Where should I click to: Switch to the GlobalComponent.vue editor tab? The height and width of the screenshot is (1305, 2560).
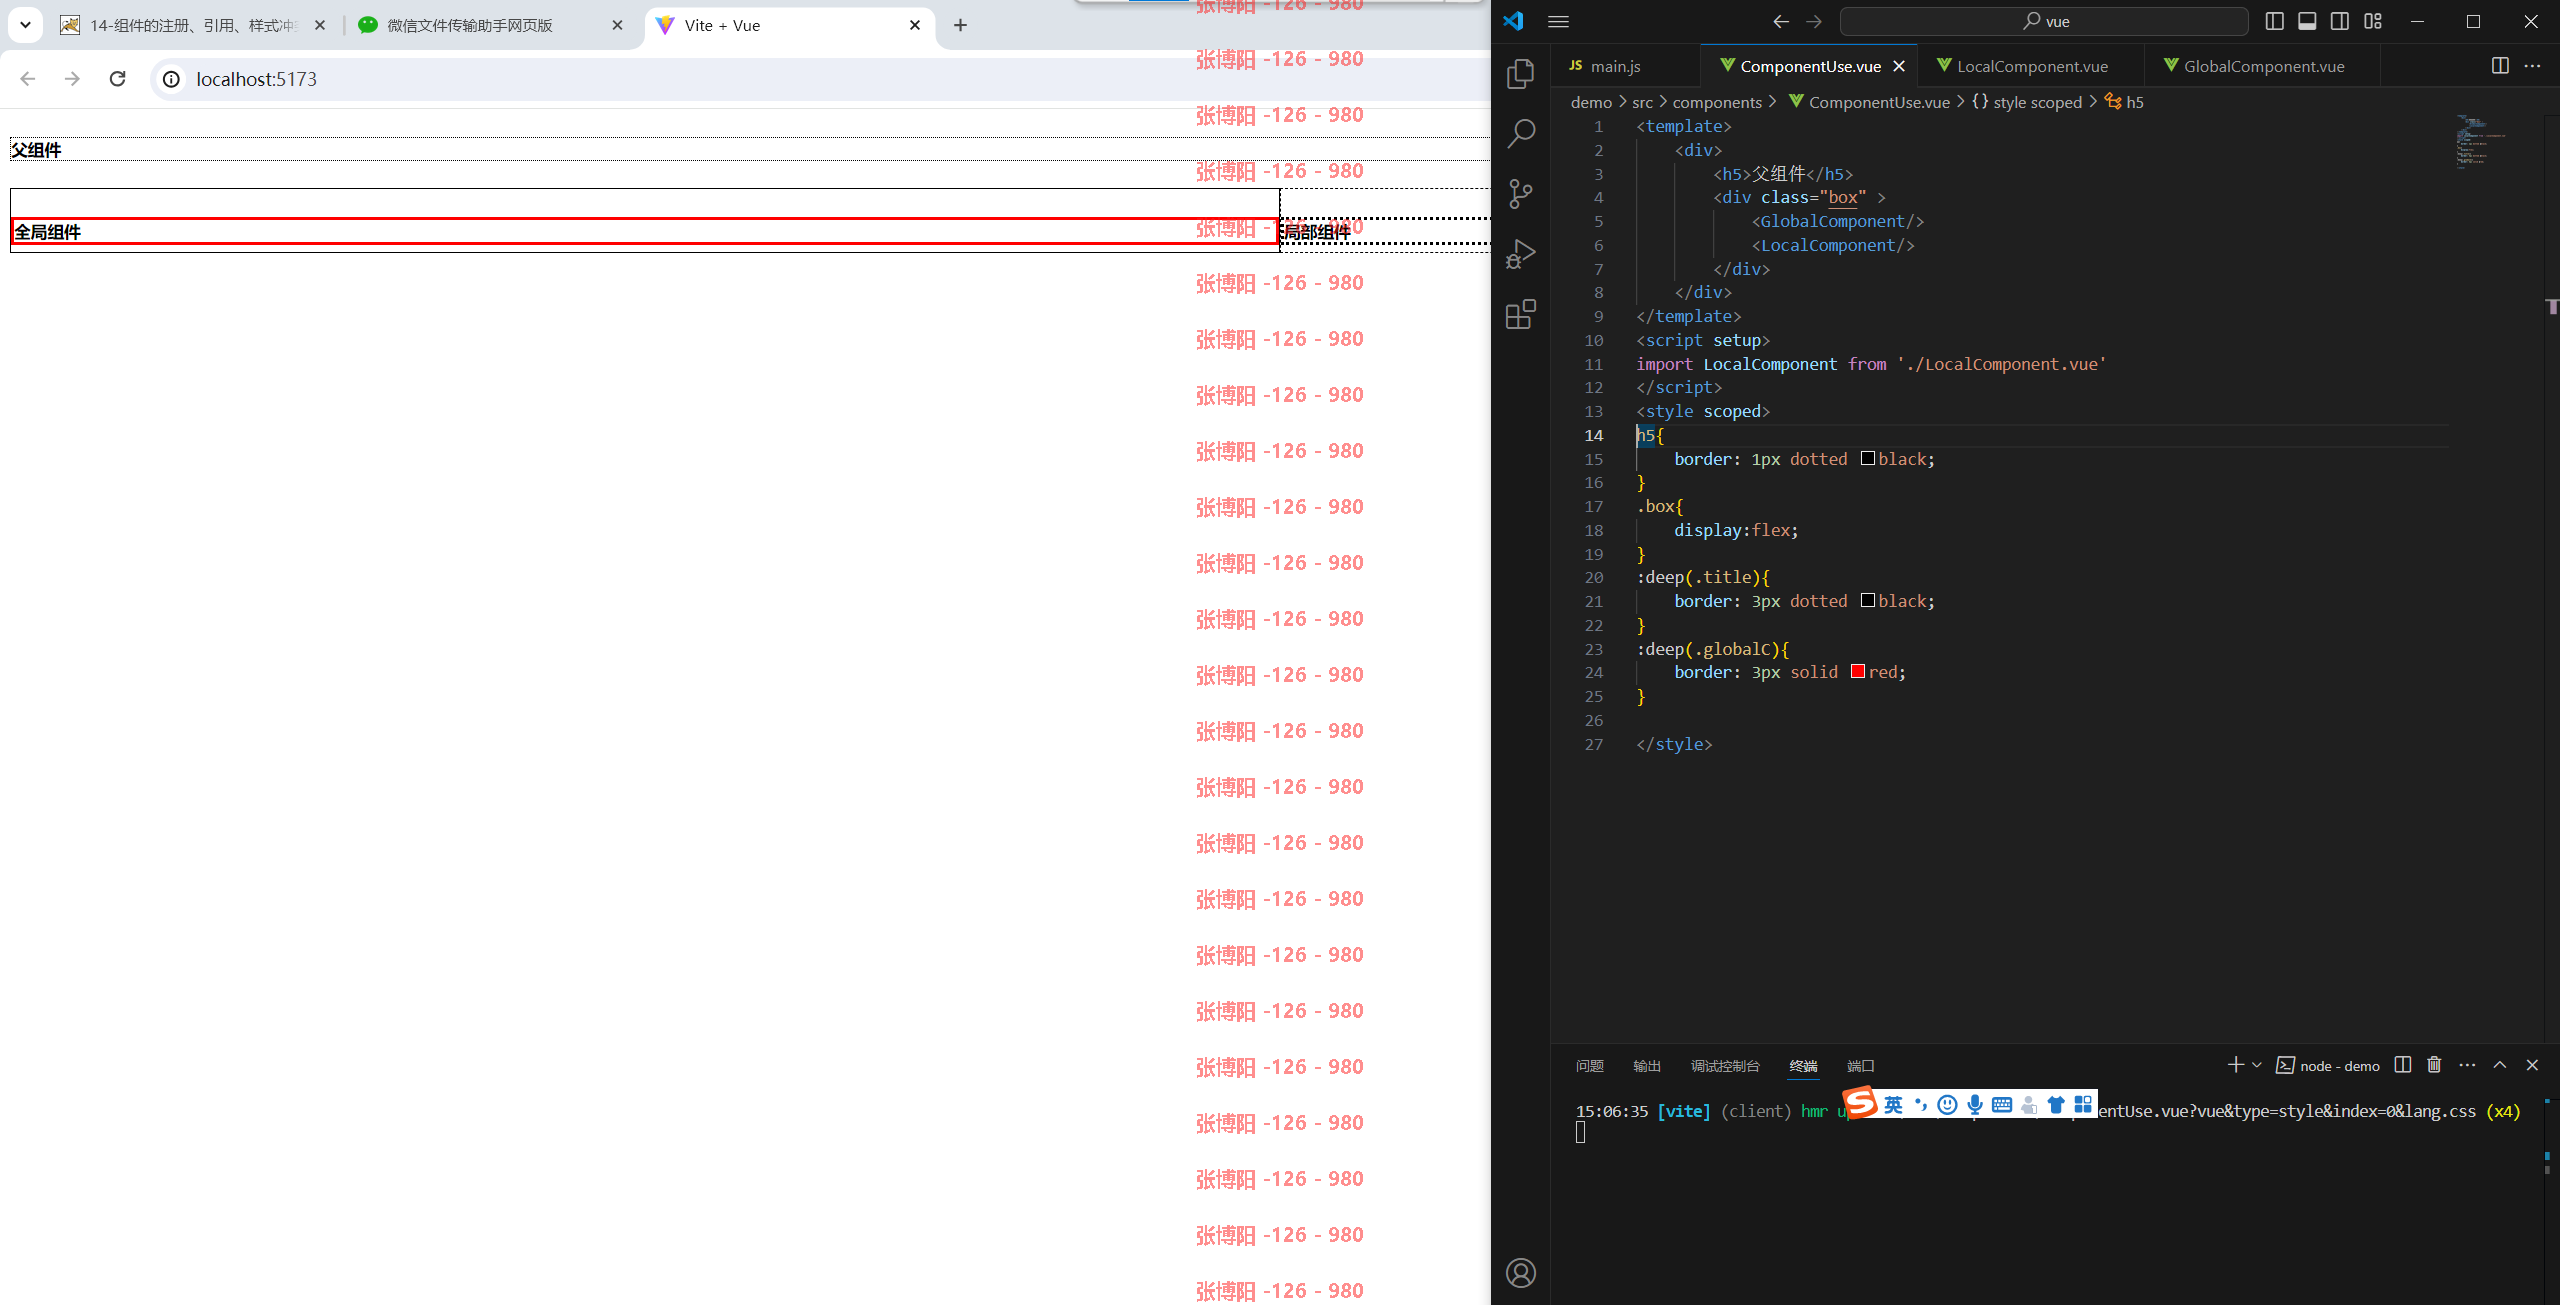coord(2263,66)
